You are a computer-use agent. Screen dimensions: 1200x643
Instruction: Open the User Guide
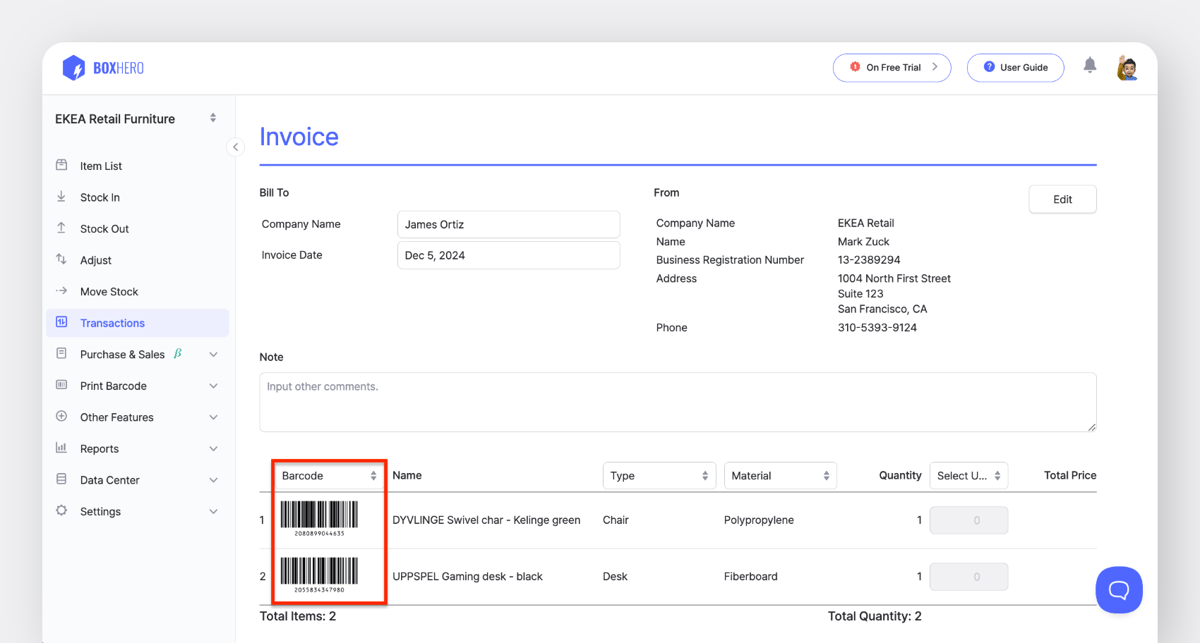(1015, 67)
